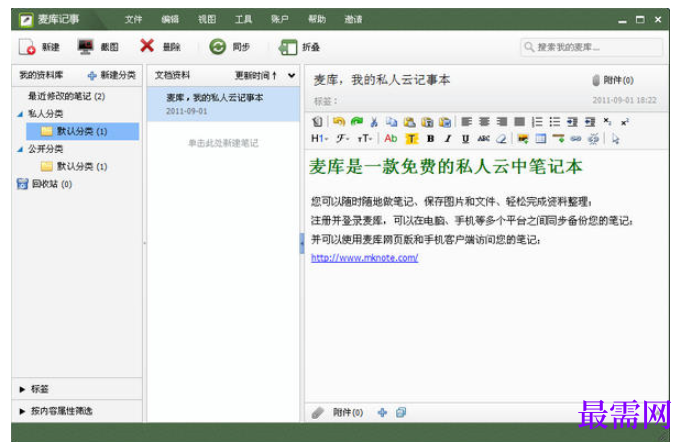Click the green 同步 sync icon
690x446 pixels.
pyautogui.click(x=217, y=47)
